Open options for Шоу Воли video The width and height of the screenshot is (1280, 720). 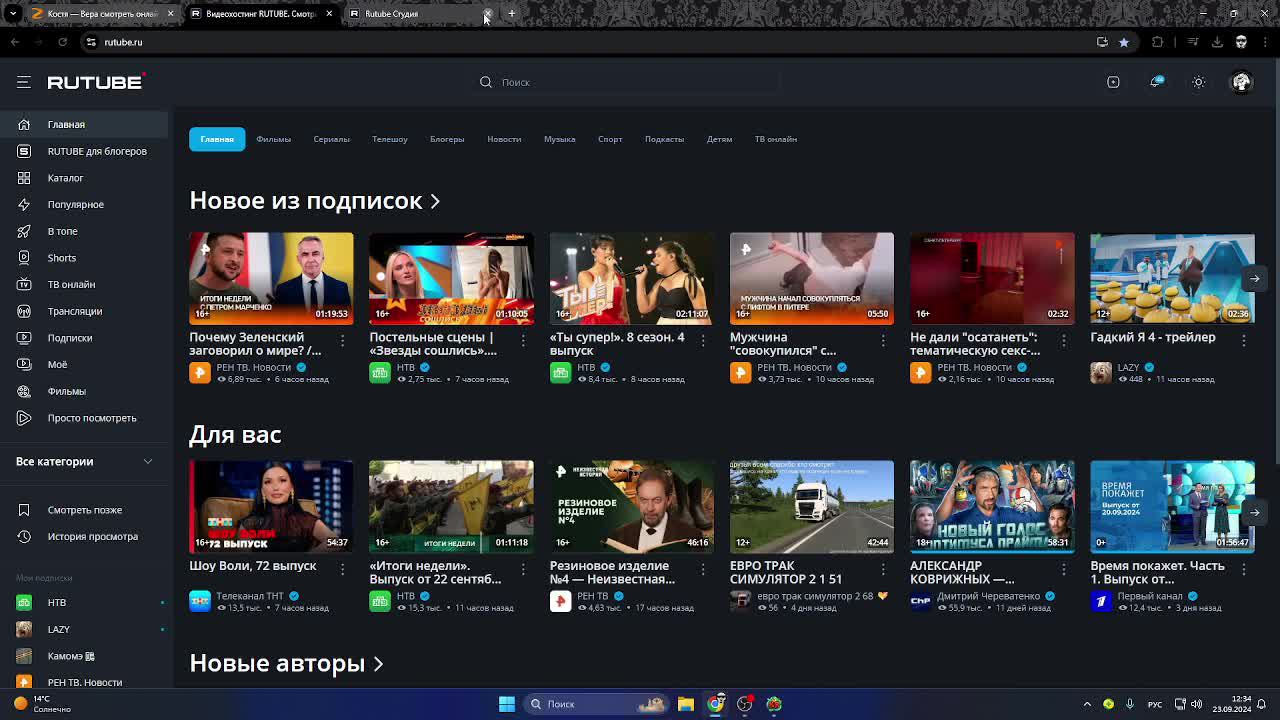(x=343, y=570)
